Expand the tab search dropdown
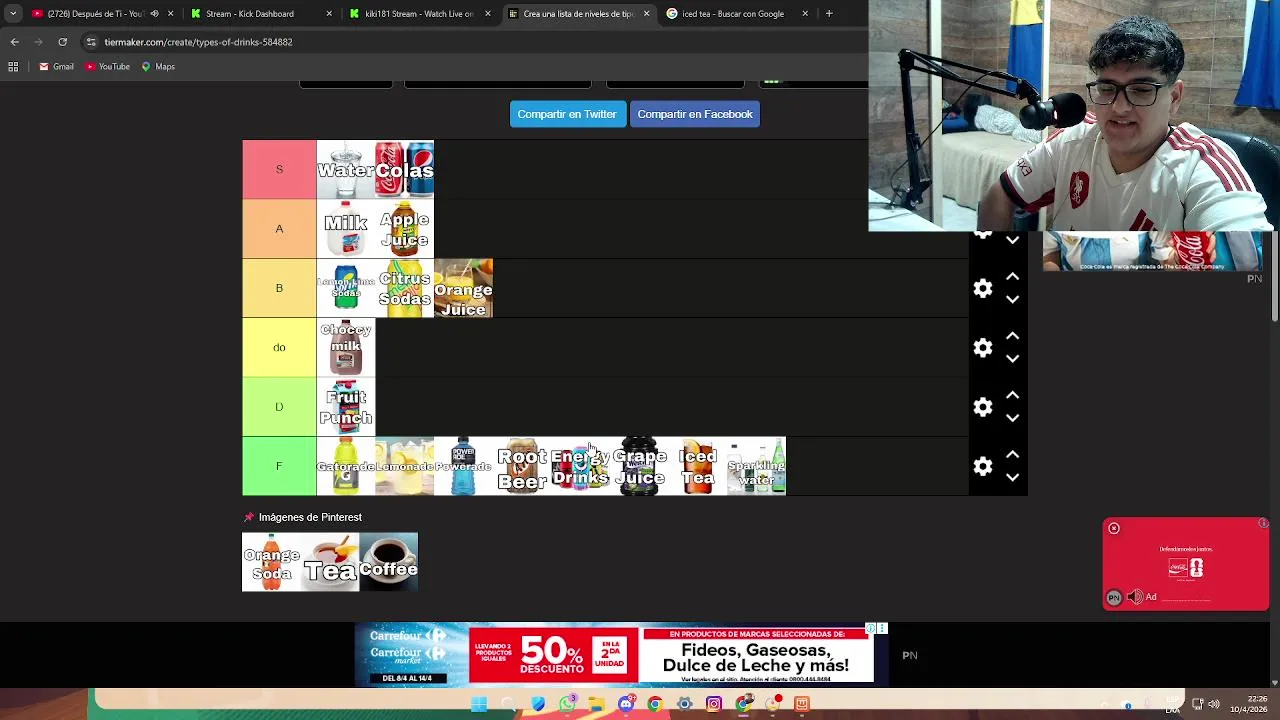 click(12, 13)
